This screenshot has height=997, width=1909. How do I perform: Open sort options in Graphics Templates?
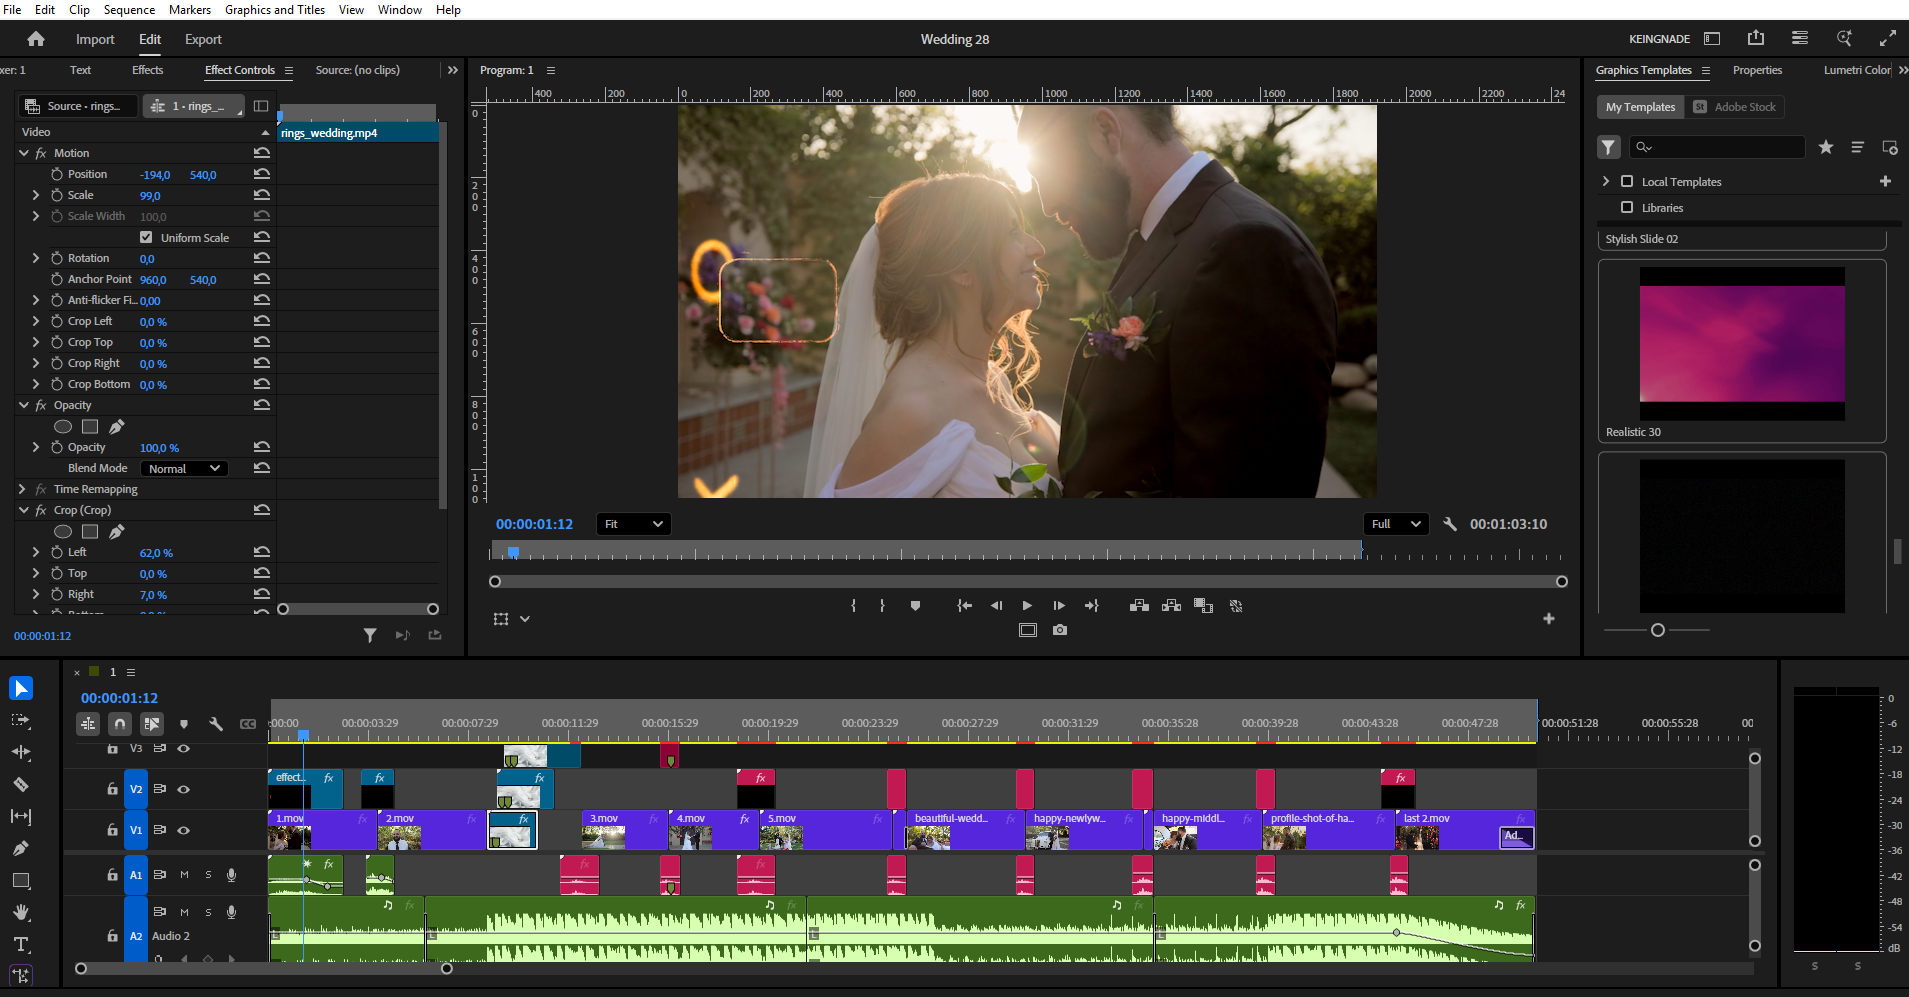click(x=1858, y=147)
